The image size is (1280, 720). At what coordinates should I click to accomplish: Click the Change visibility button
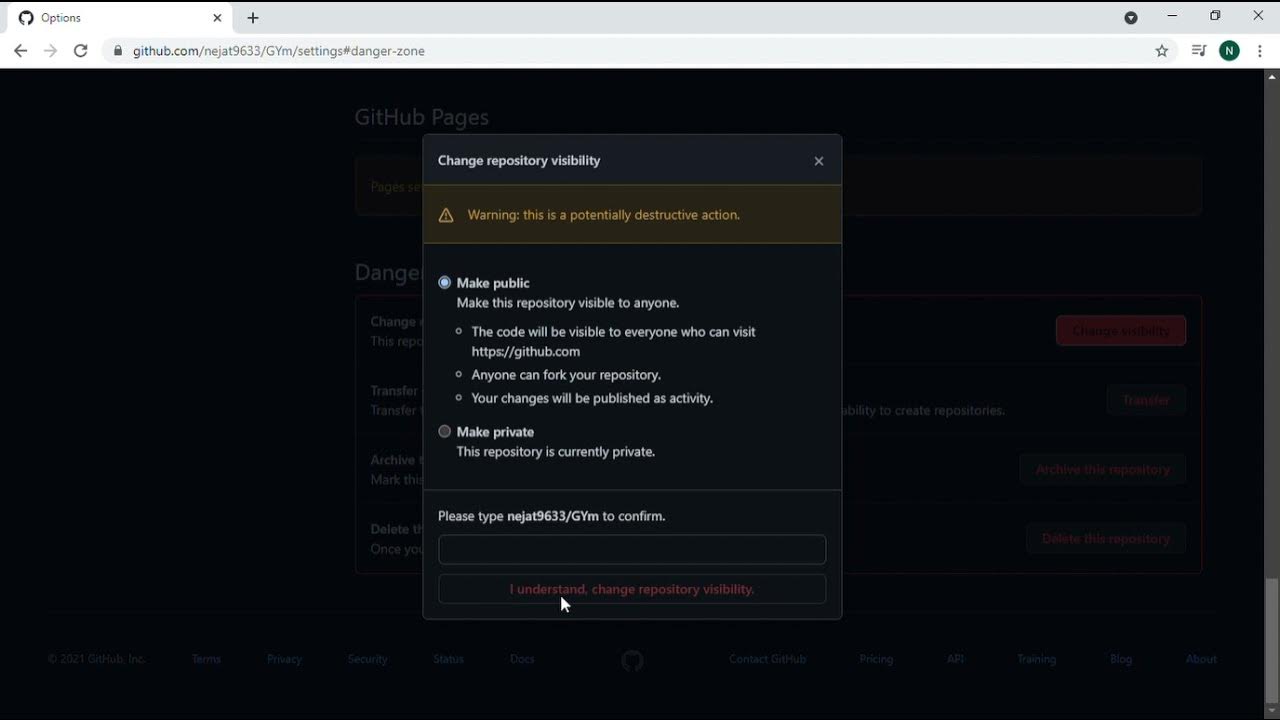point(1121,331)
